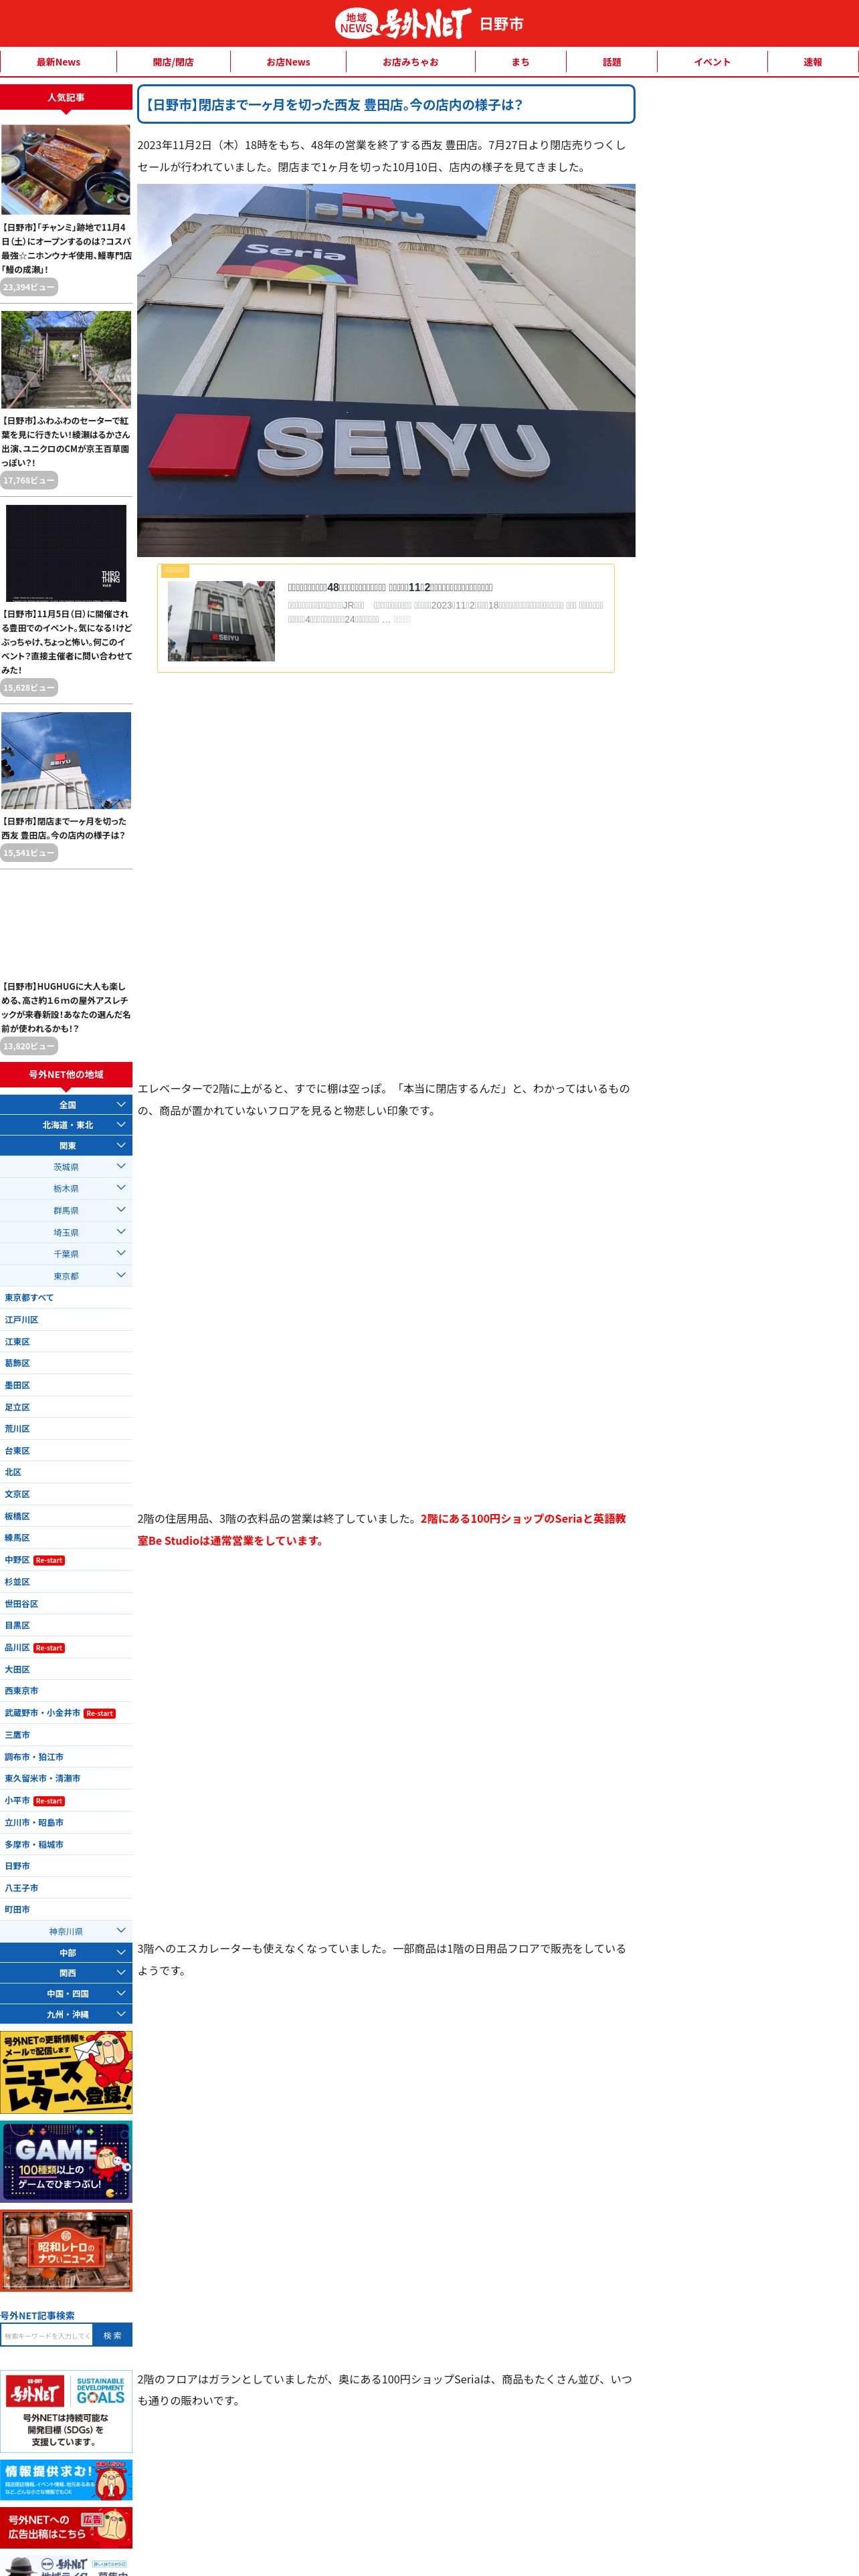Expand the 神奈川県 prefecture row
This screenshot has height=2576, width=859.
pyautogui.click(x=66, y=1931)
